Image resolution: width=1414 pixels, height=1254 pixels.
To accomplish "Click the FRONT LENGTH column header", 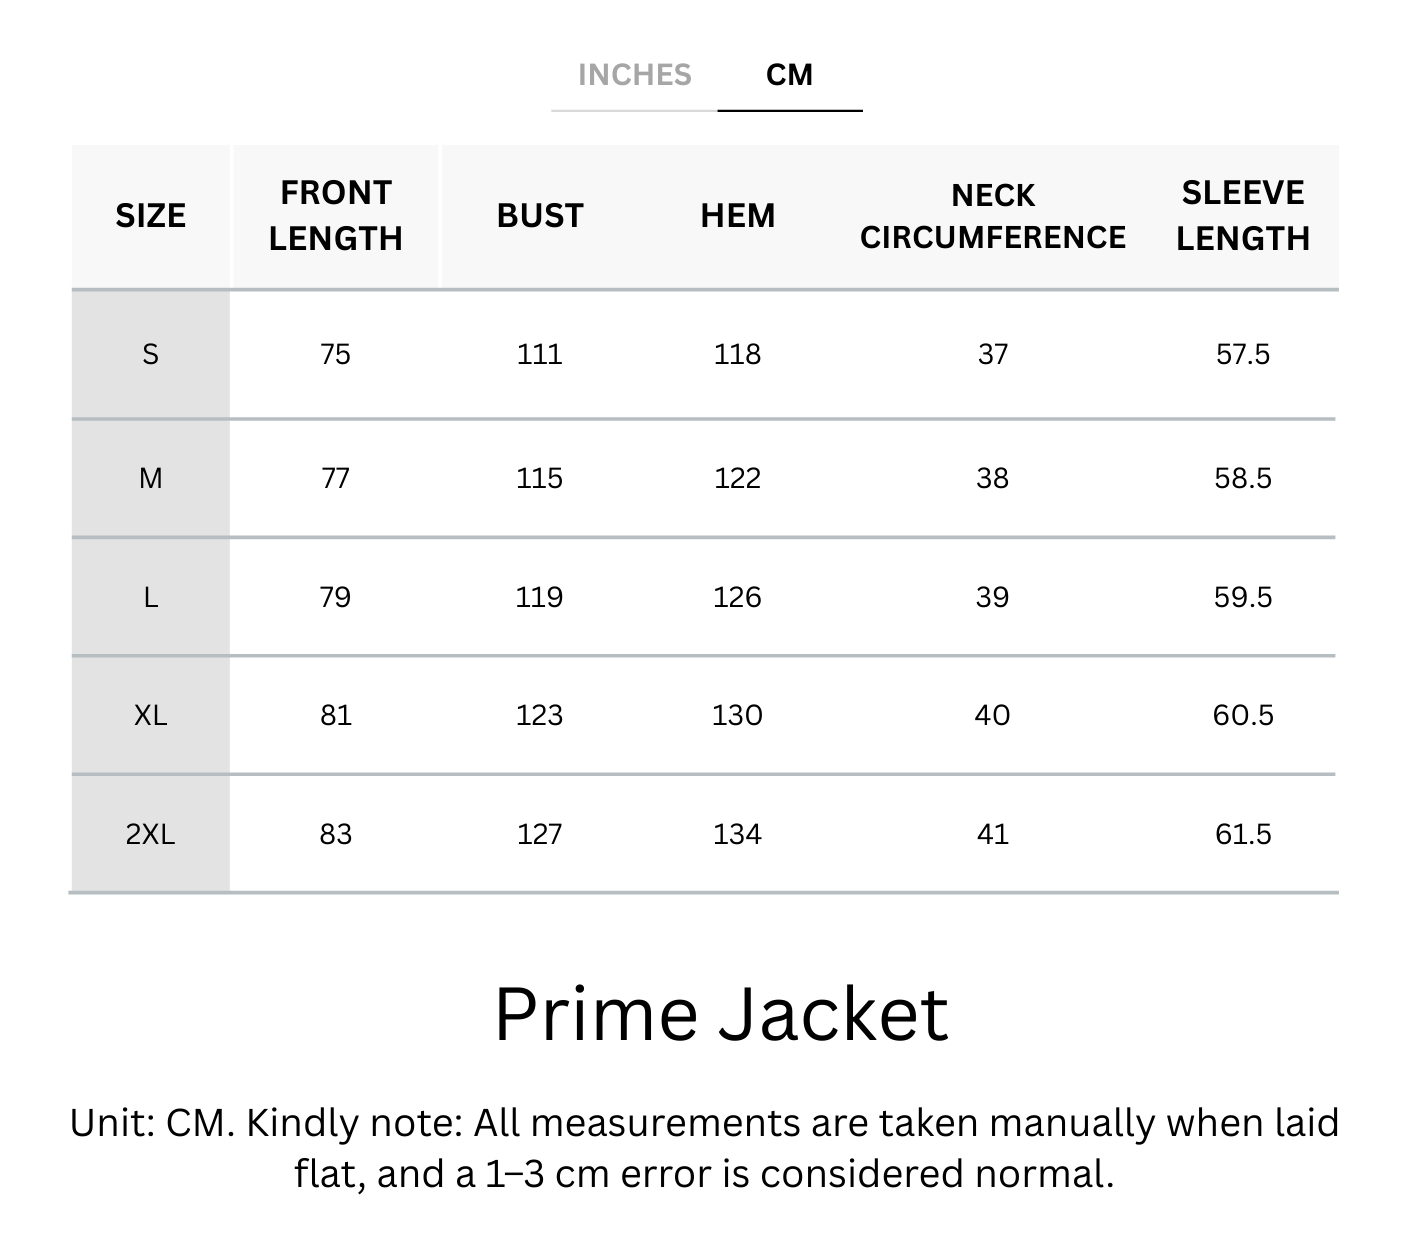I will tap(336, 215).
